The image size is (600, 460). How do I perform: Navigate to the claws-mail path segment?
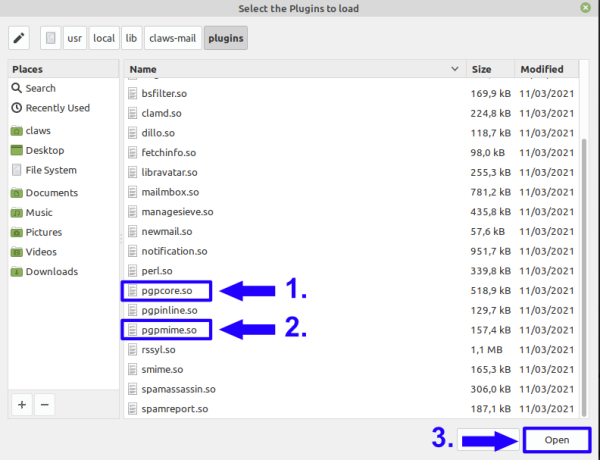pyautogui.click(x=173, y=39)
